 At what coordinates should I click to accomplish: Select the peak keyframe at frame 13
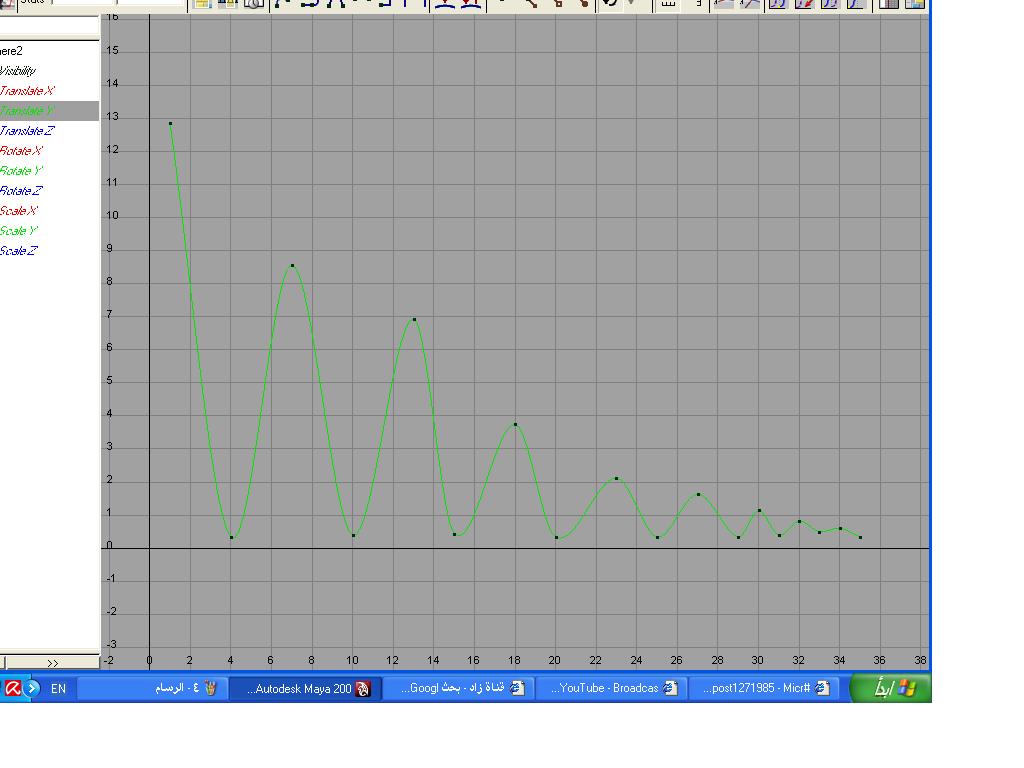tap(414, 319)
